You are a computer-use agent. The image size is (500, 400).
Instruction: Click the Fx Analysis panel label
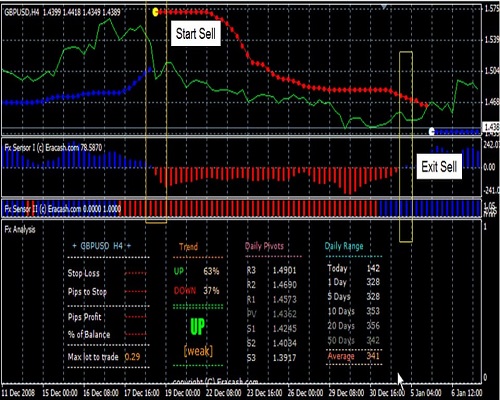(x=20, y=229)
